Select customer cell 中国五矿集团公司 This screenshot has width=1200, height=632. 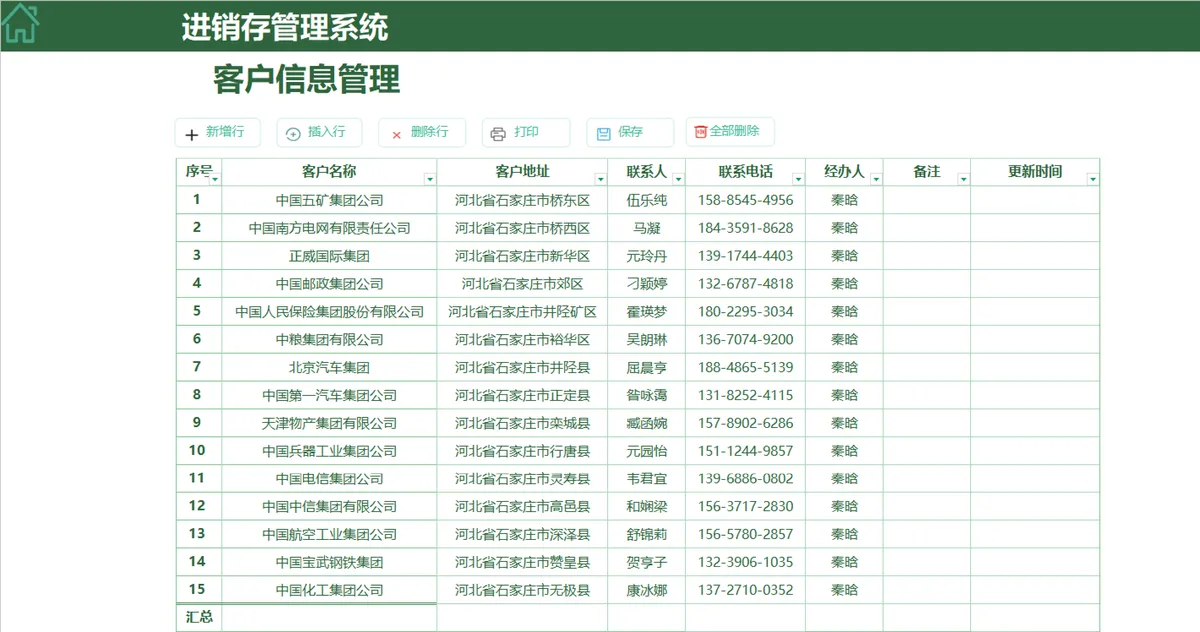tap(329, 200)
